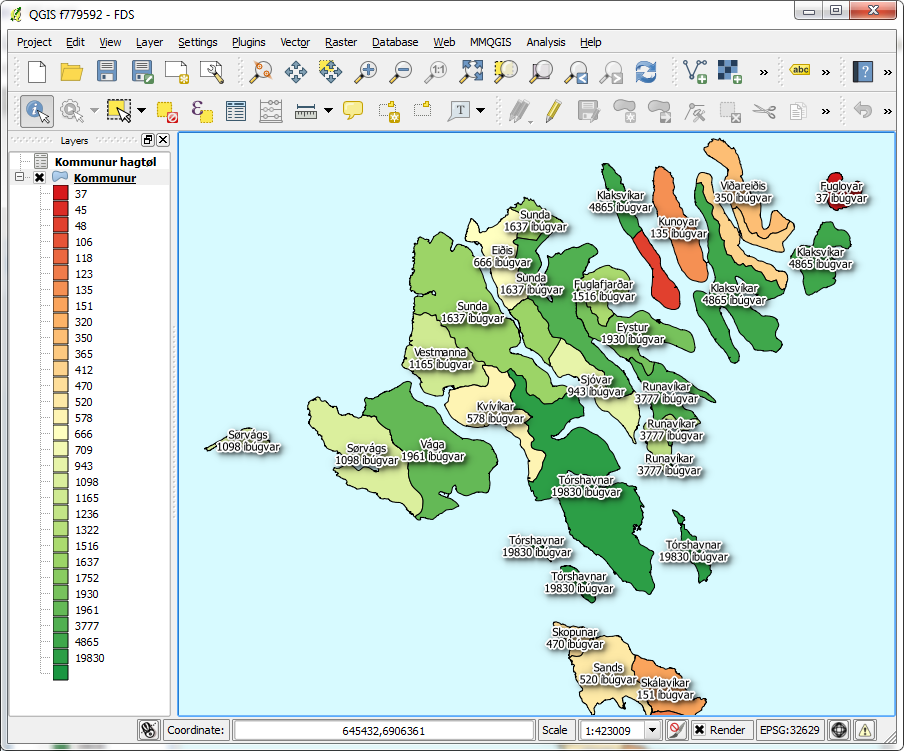
Task: Click the Zoom Full extent icon
Action: point(471,72)
